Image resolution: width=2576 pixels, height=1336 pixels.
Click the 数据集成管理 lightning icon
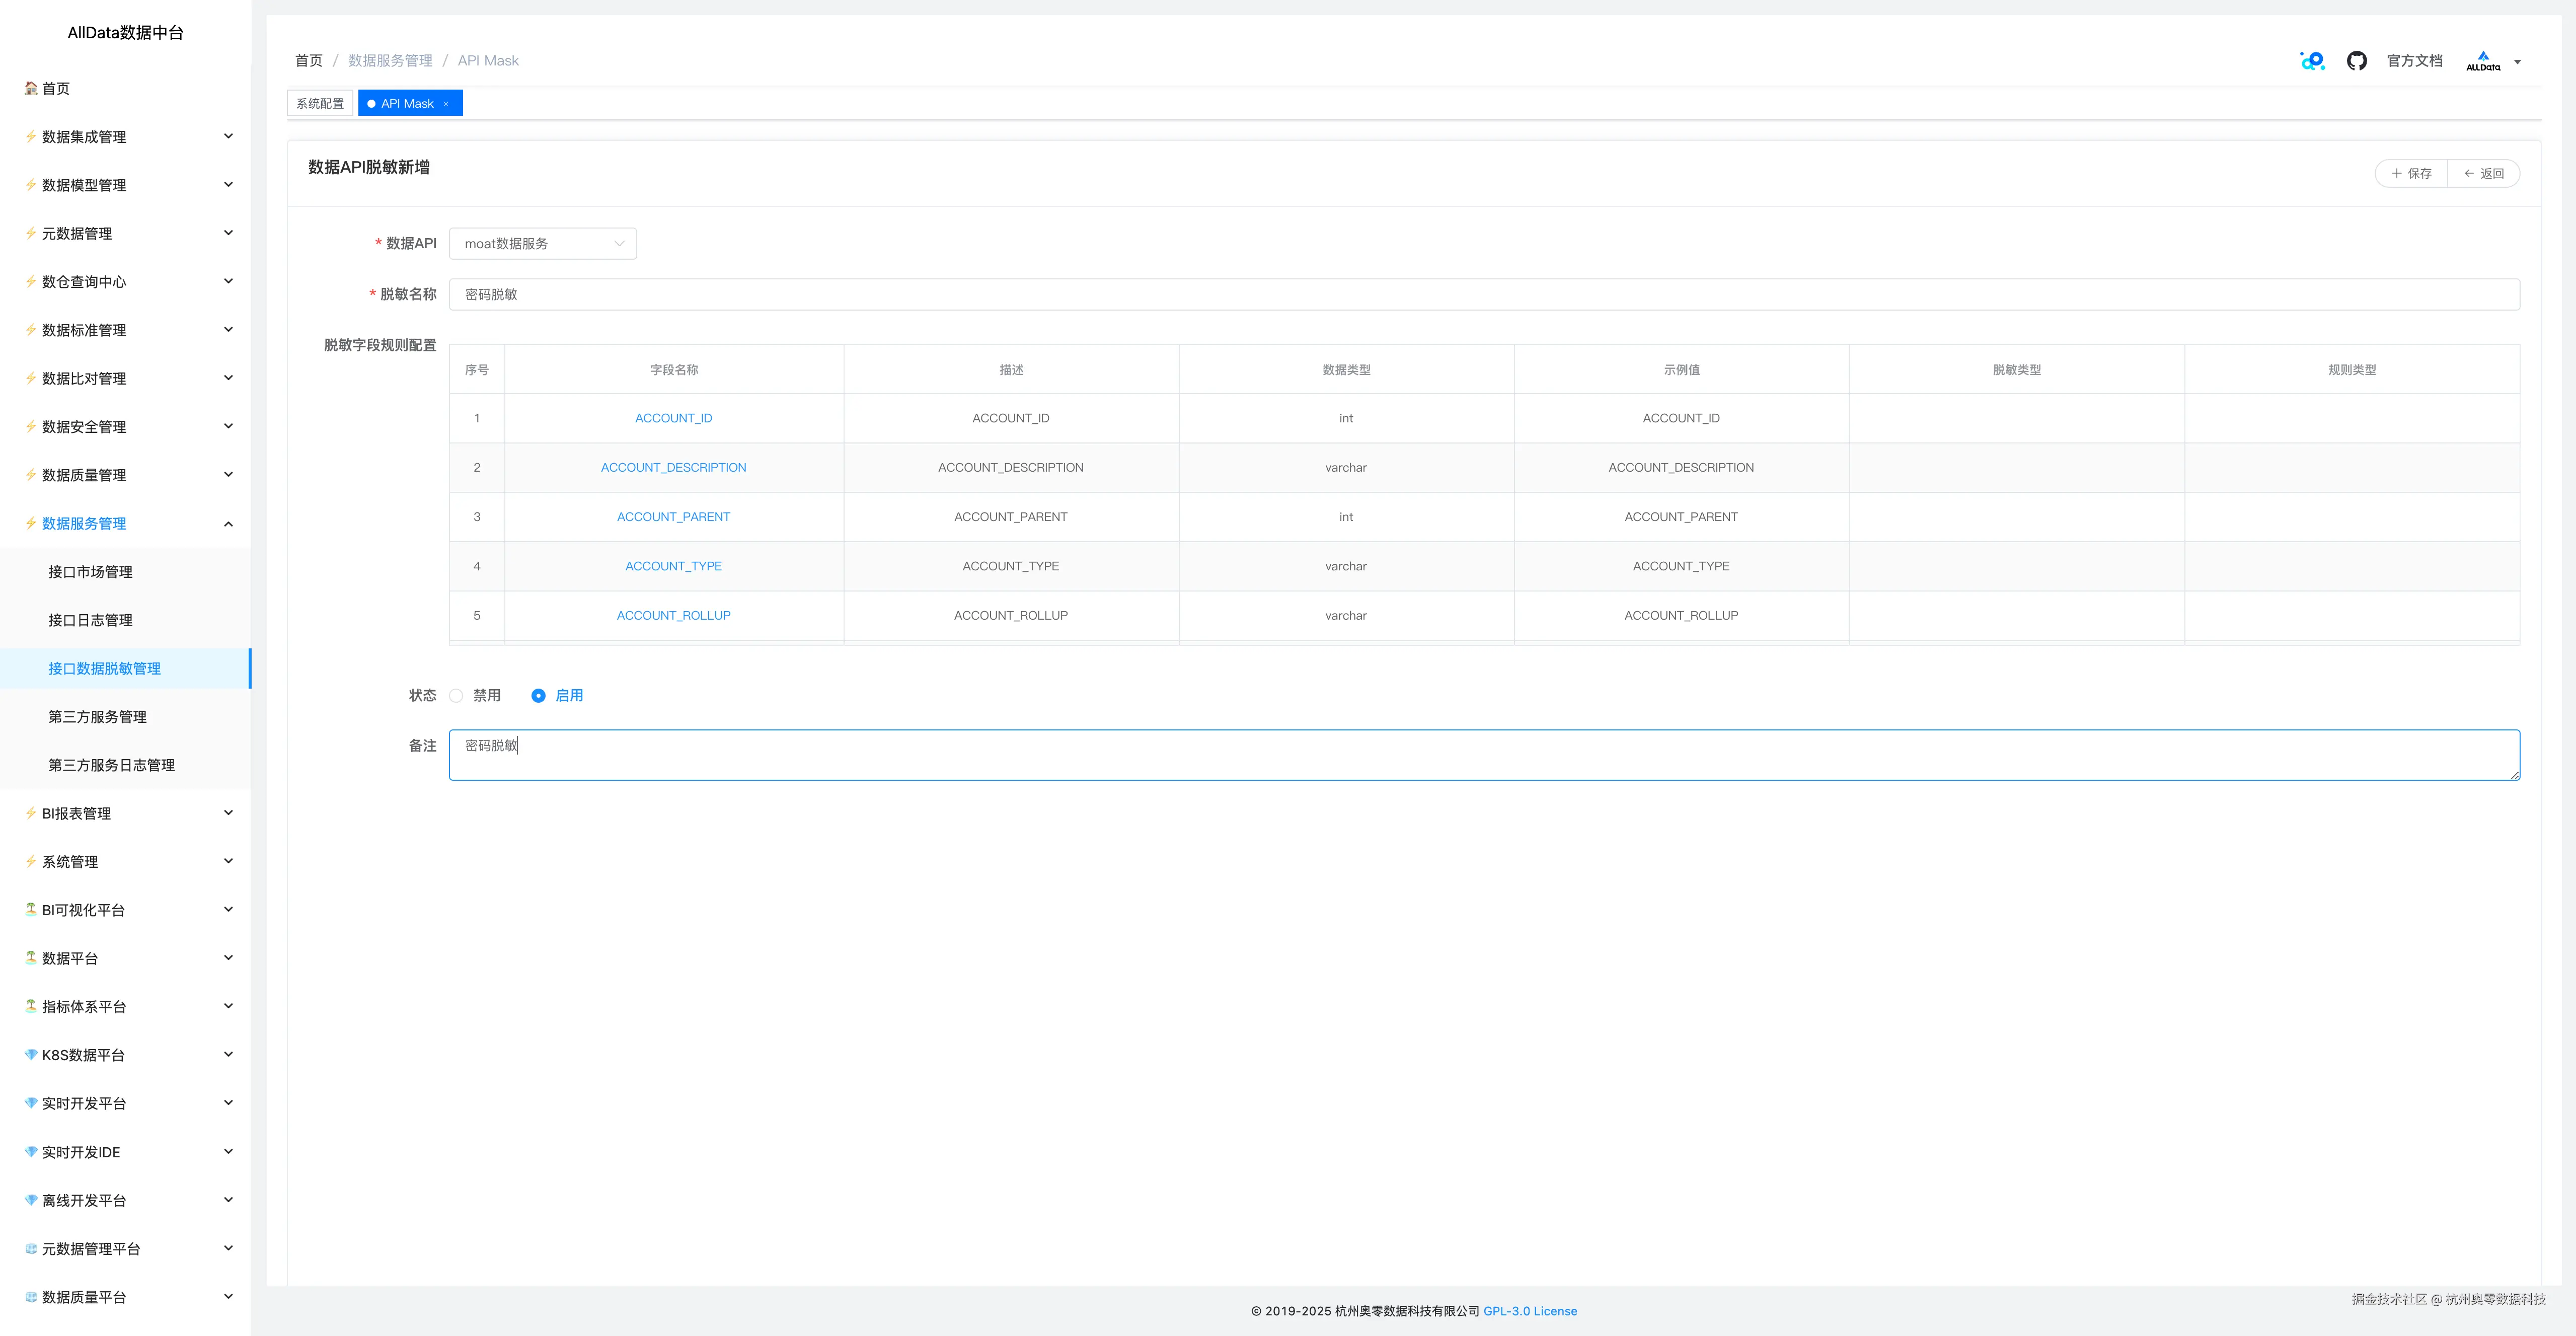coord(31,137)
